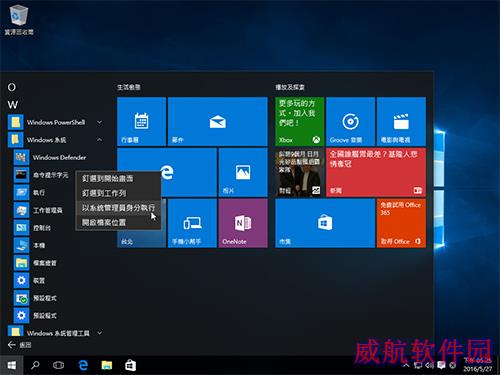Image resolution: width=500 pixels, height=375 pixels.
Task: Open the red News headline tile
Action: tap(376, 172)
